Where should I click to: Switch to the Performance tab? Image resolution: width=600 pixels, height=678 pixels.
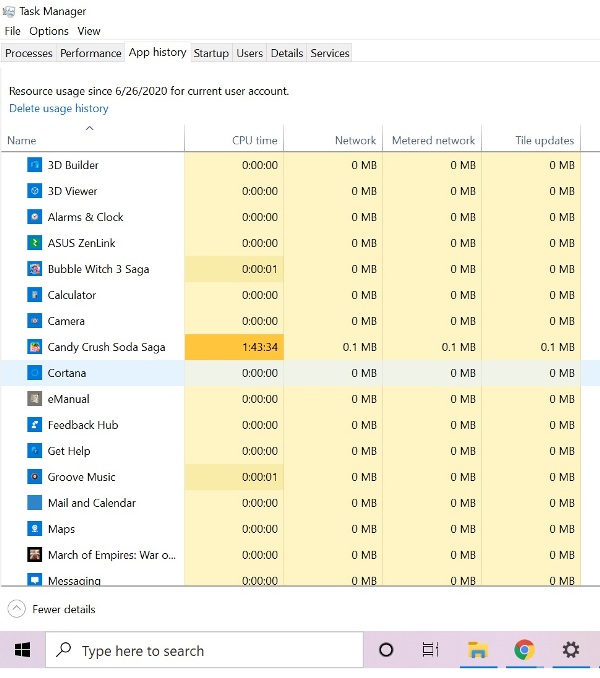(x=91, y=53)
